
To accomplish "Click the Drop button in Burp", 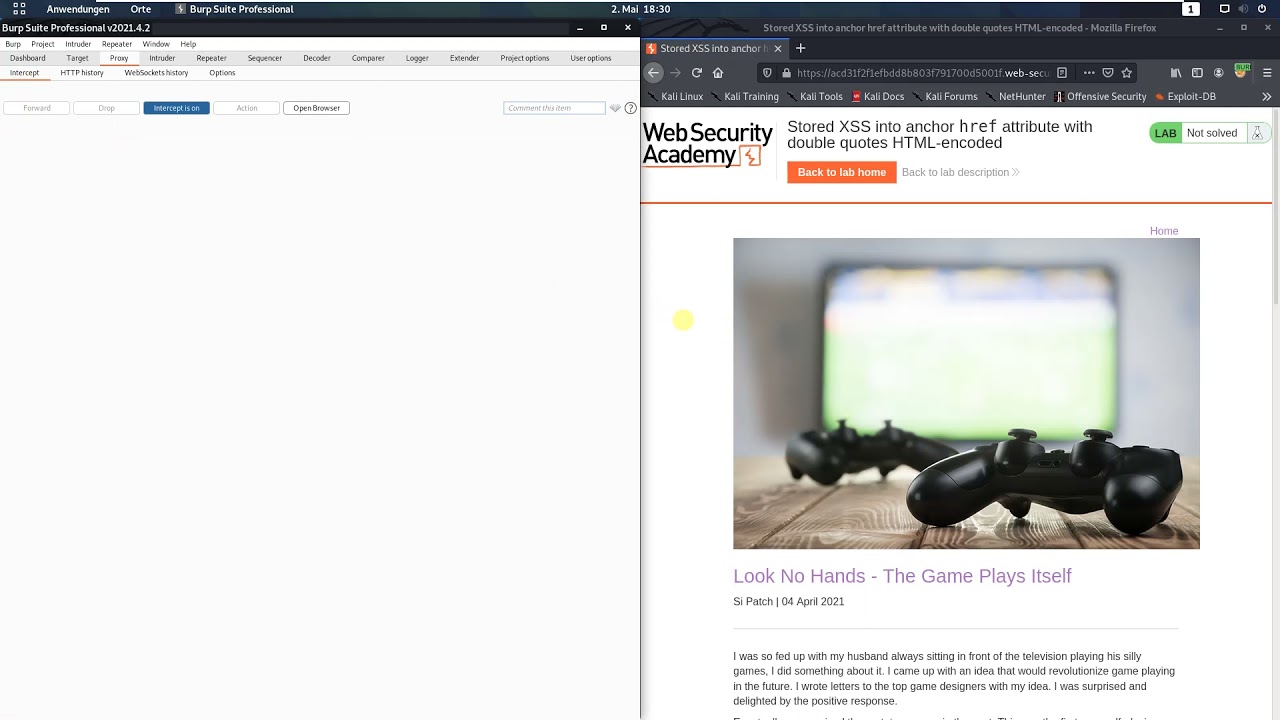I will coord(106,108).
